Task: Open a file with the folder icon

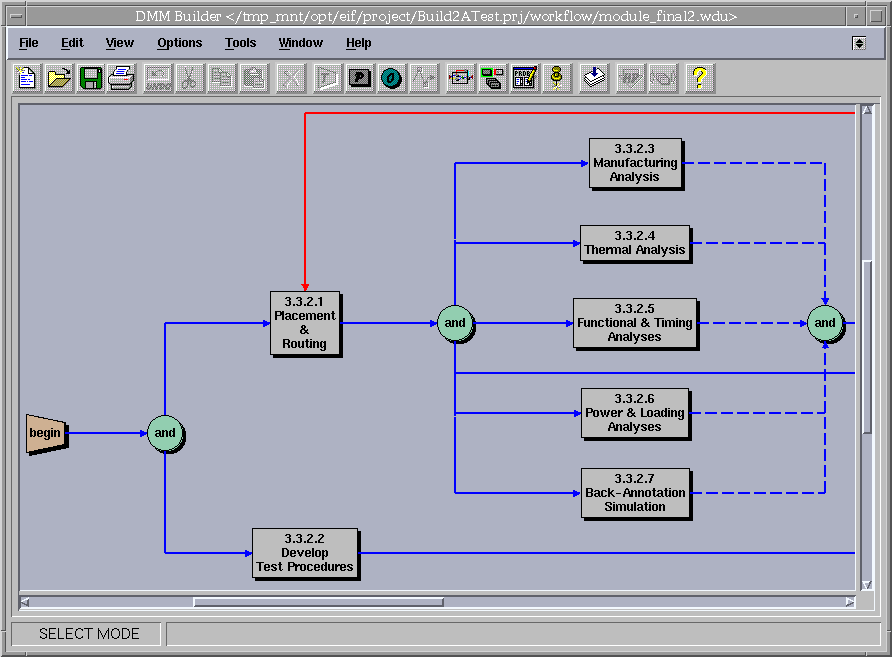Action: 59,78
